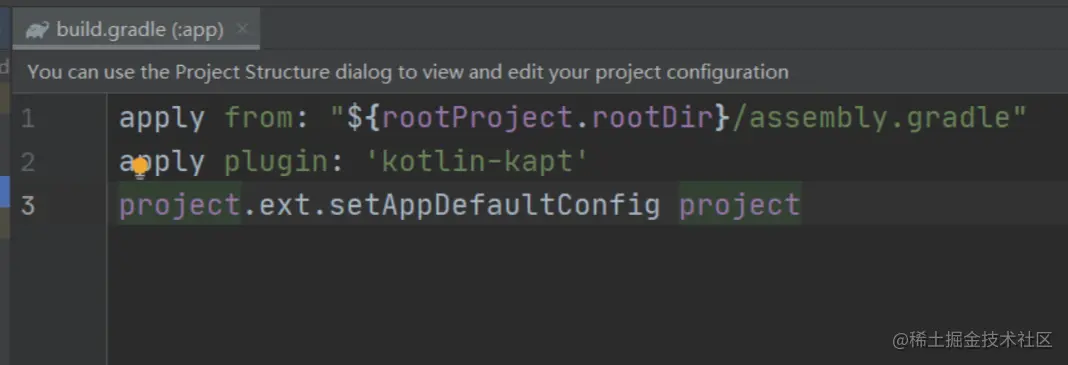Click the highlighted 'project' at start of line 3
The width and height of the screenshot is (1068, 365).
click(x=180, y=205)
